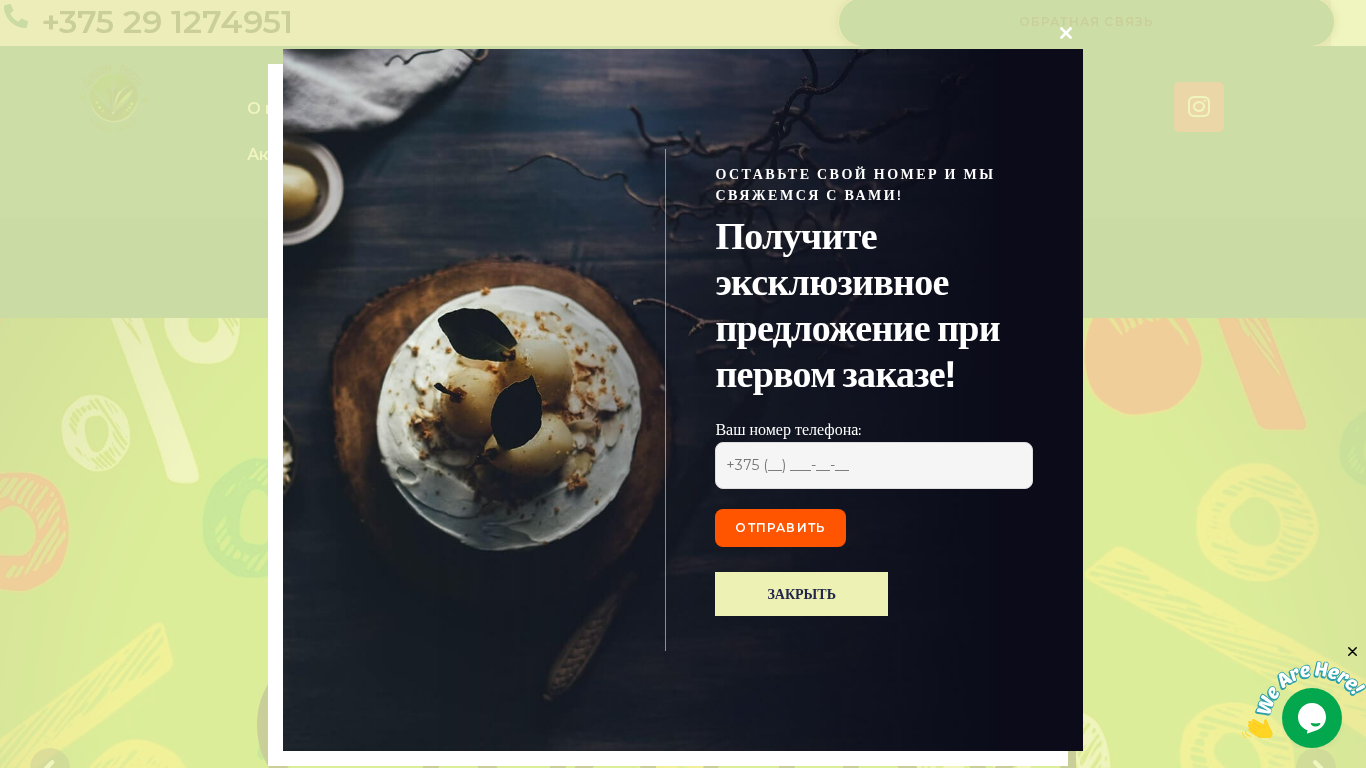
Task: Go to previous slide arrow
Action: pos(50,759)
